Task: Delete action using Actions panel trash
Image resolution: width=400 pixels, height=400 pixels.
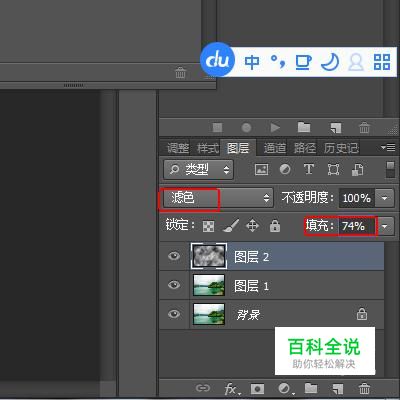Action: pos(364,127)
